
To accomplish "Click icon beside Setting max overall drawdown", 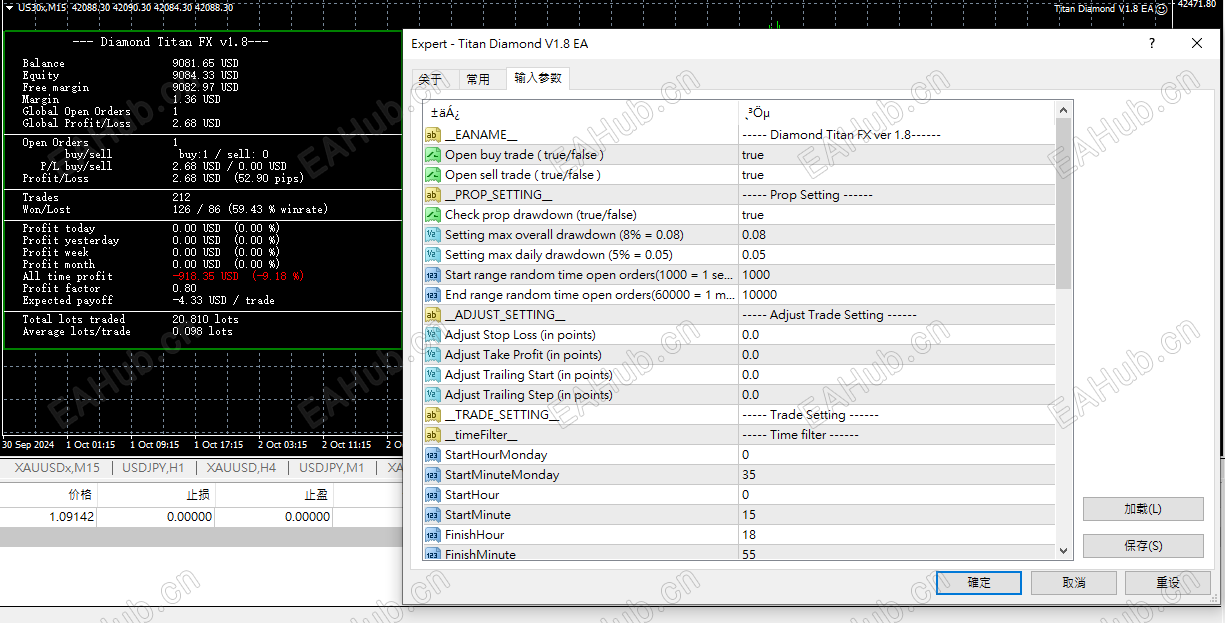I will [432, 235].
